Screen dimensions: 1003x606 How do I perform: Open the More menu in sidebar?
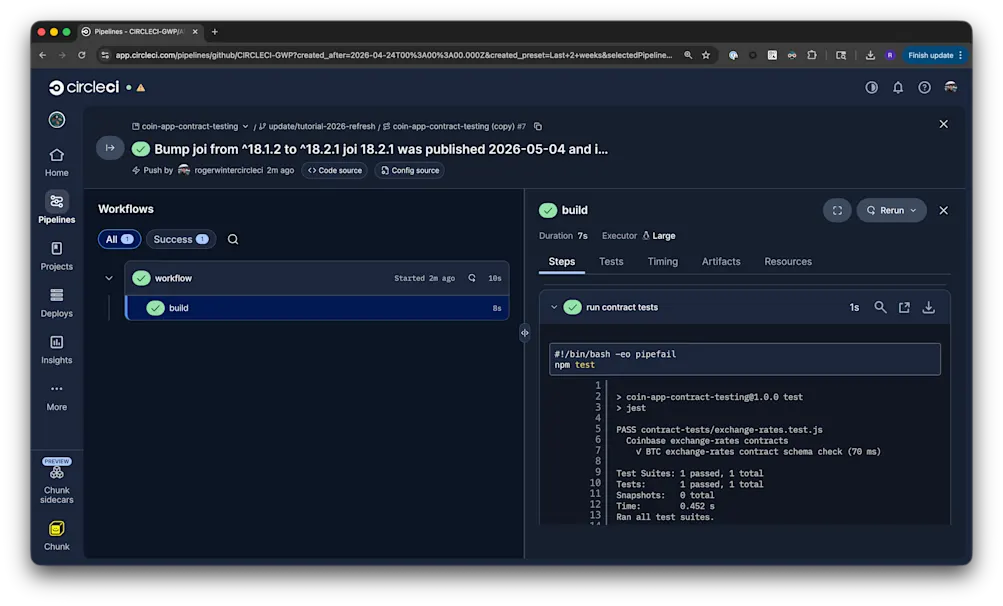tap(56, 397)
